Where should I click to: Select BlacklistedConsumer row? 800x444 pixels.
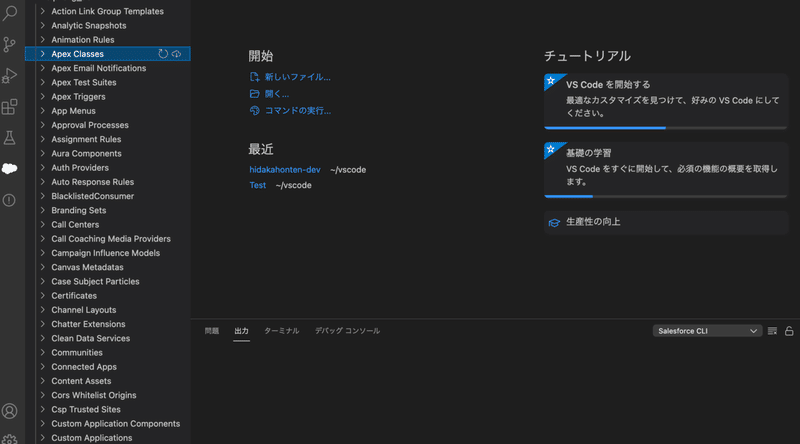click(108, 196)
